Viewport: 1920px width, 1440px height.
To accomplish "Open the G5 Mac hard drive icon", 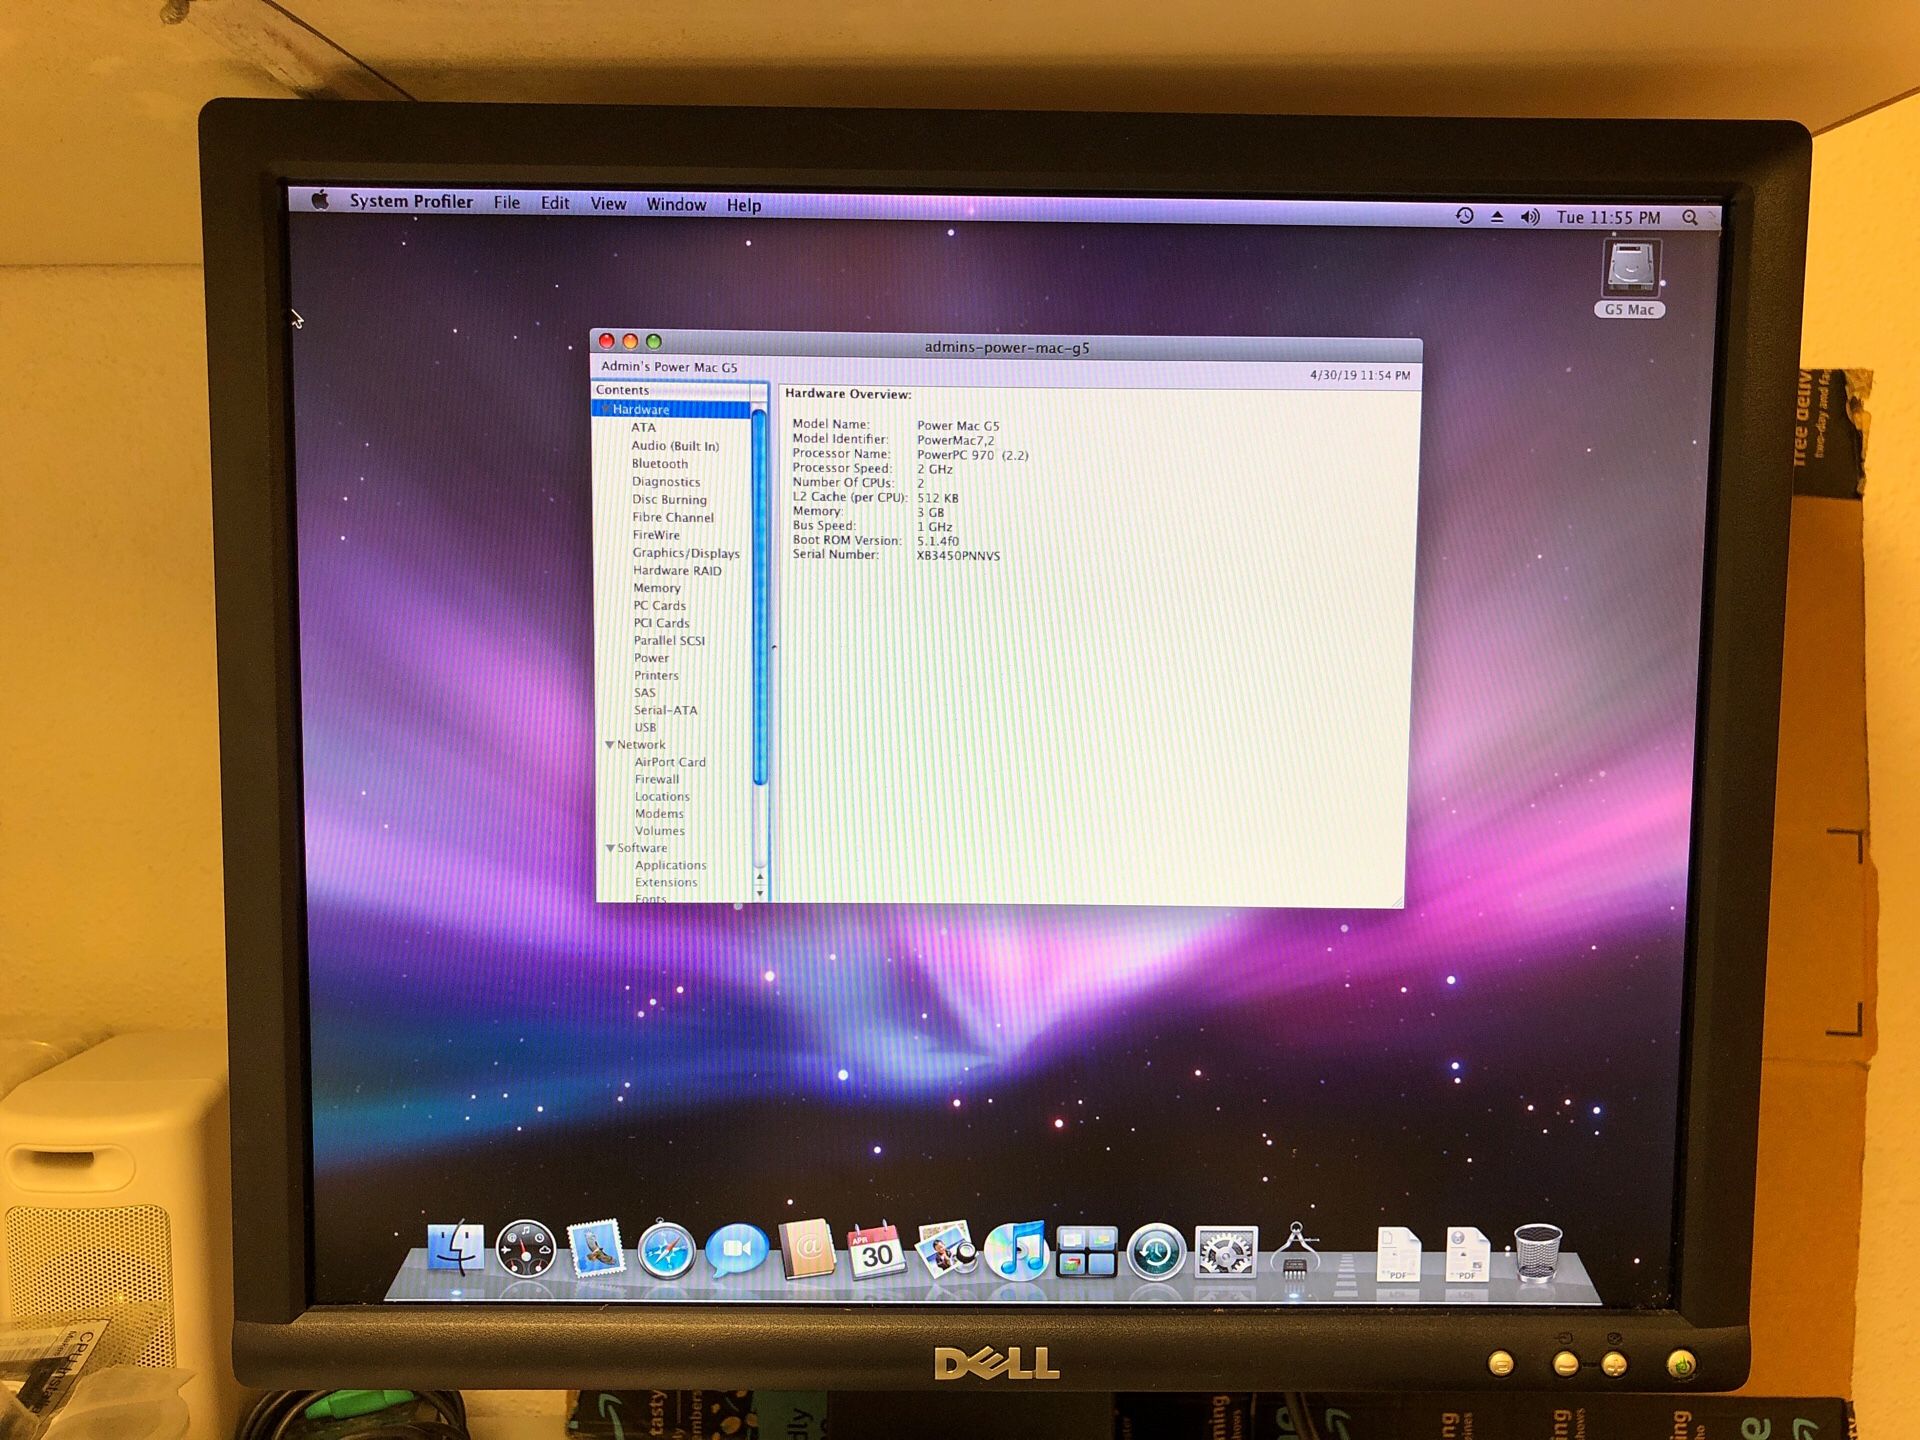I will point(1631,269).
